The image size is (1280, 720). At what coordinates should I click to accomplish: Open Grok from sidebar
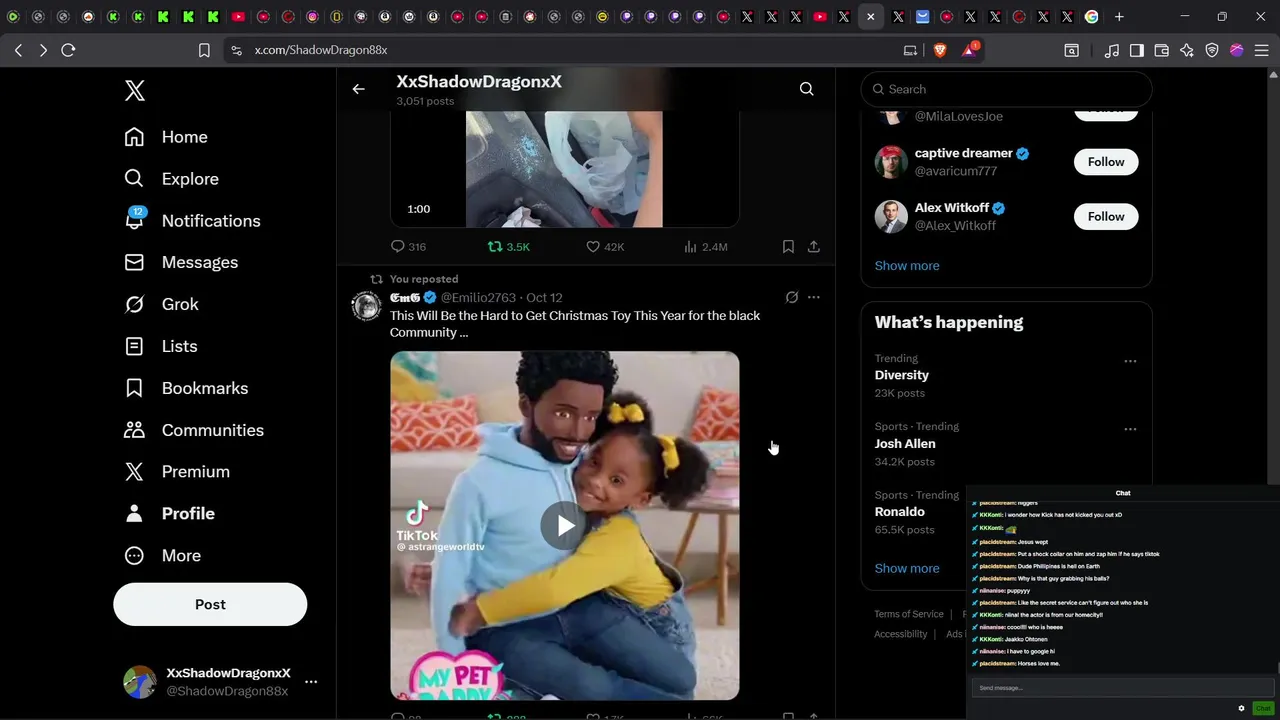coord(161,304)
